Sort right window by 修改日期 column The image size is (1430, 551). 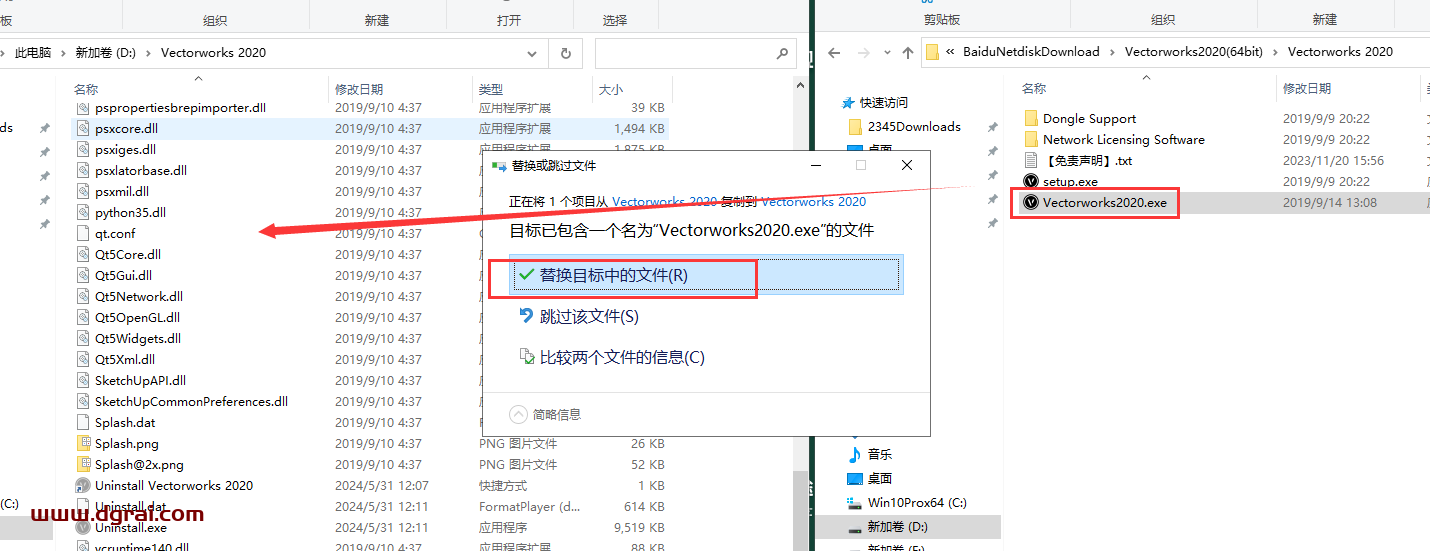click(x=1307, y=89)
